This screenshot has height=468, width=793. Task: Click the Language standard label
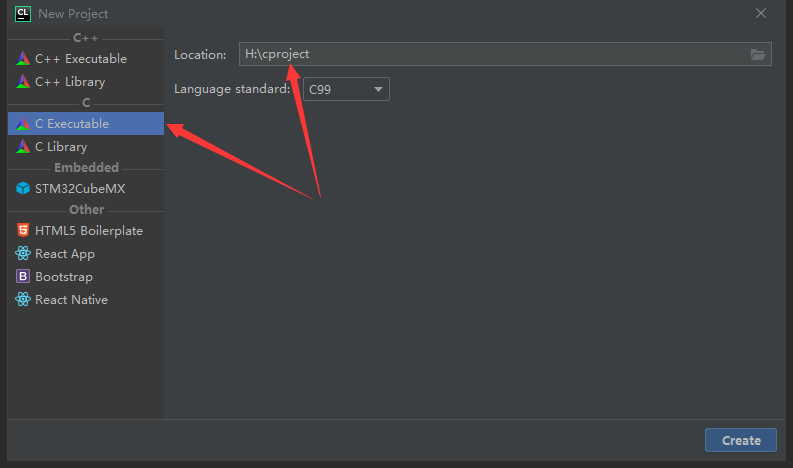(232, 89)
